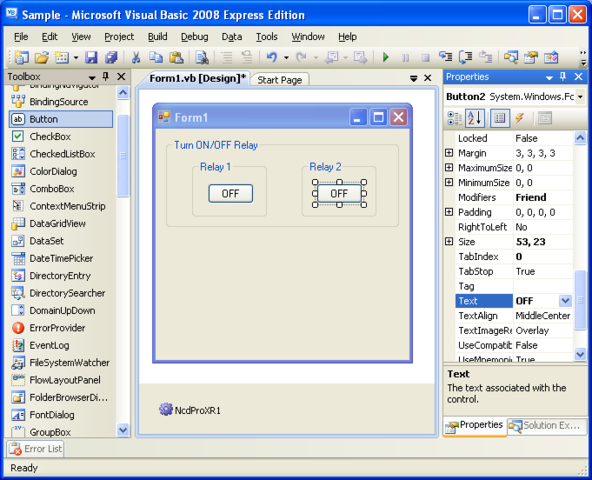This screenshot has height=480, width=592.
Task: Show Properties list button in Properties panel
Action: click(x=500, y=118)
